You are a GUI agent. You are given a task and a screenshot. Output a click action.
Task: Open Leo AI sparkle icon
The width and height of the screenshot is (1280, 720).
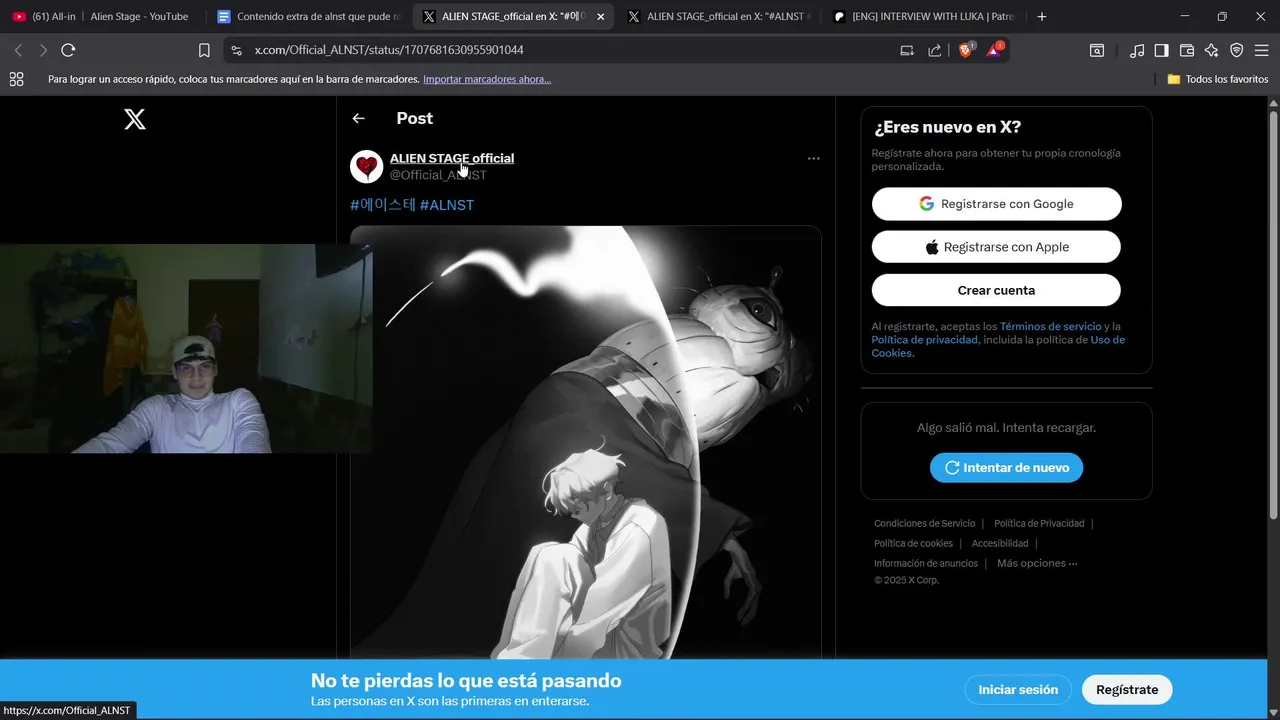coord(1212,50)
